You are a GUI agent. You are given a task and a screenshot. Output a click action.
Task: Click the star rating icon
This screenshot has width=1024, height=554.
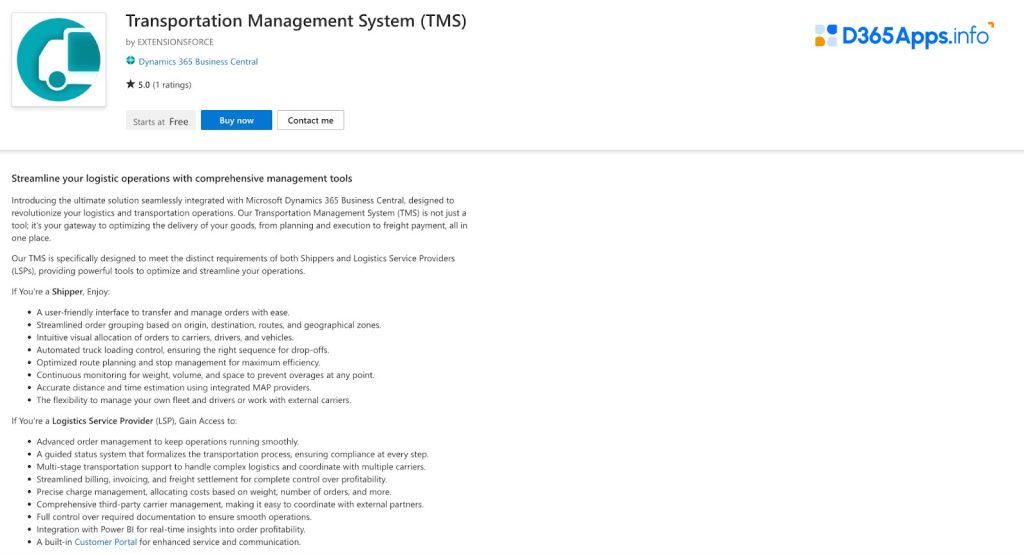click(x=131, y=84)
